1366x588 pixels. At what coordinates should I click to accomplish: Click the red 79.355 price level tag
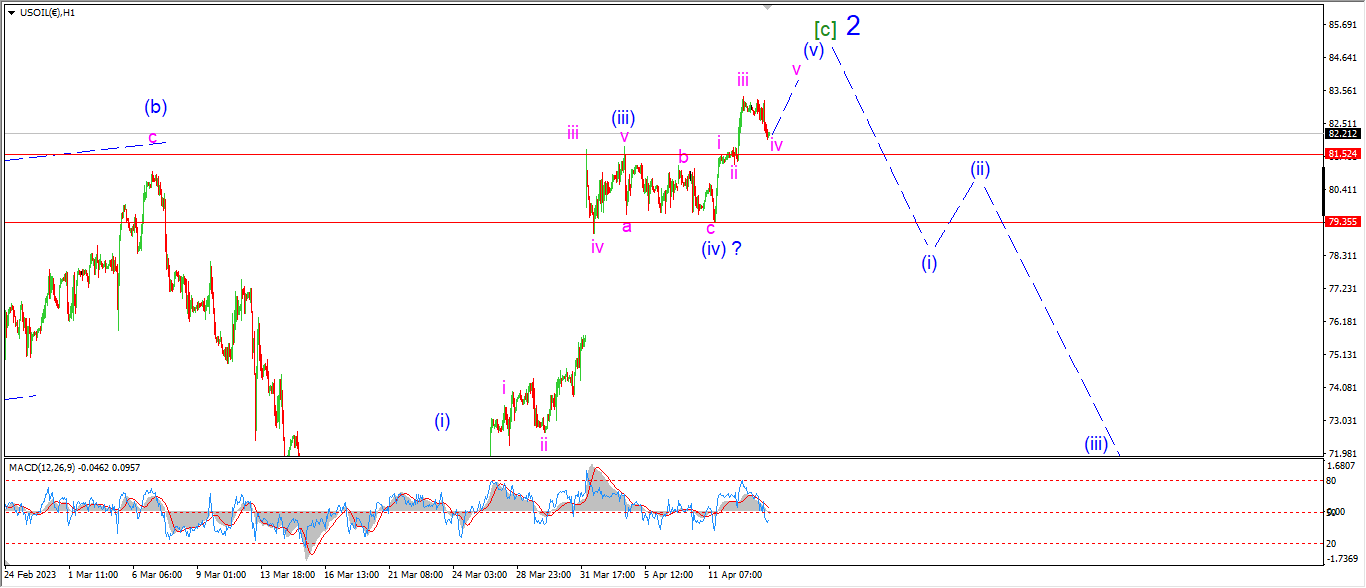1341,222
